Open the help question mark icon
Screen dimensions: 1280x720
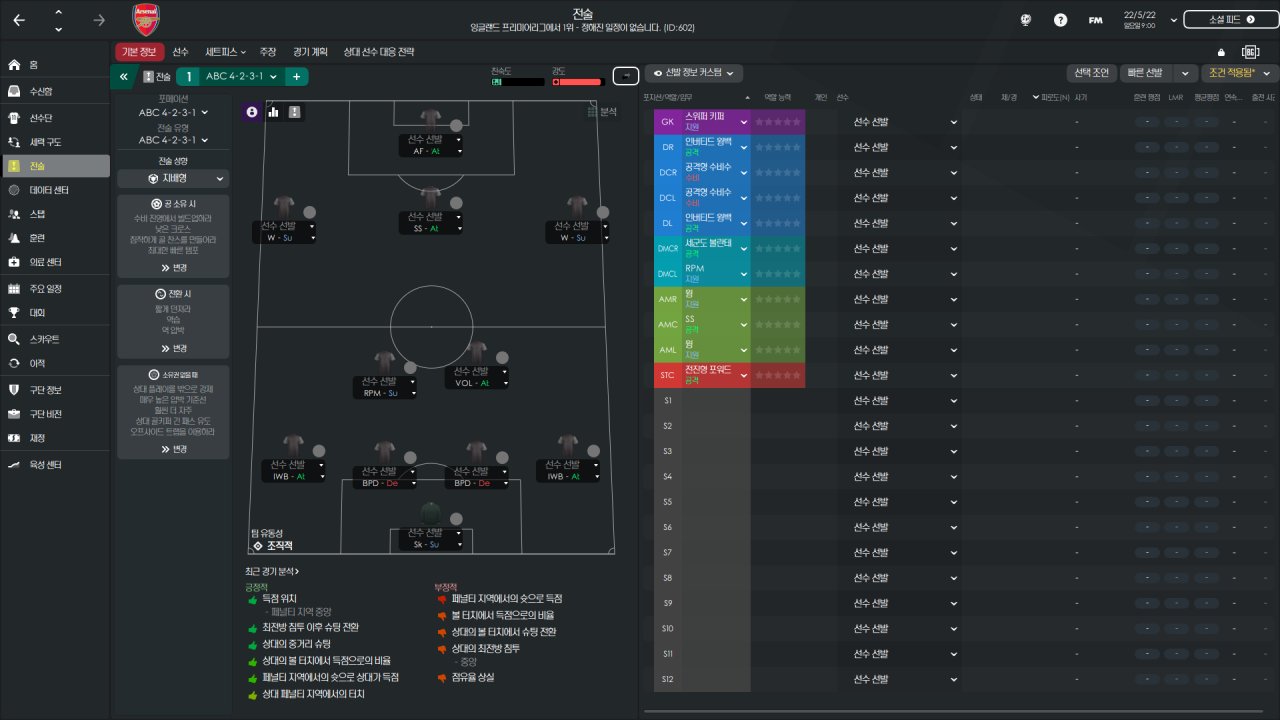1061,20
